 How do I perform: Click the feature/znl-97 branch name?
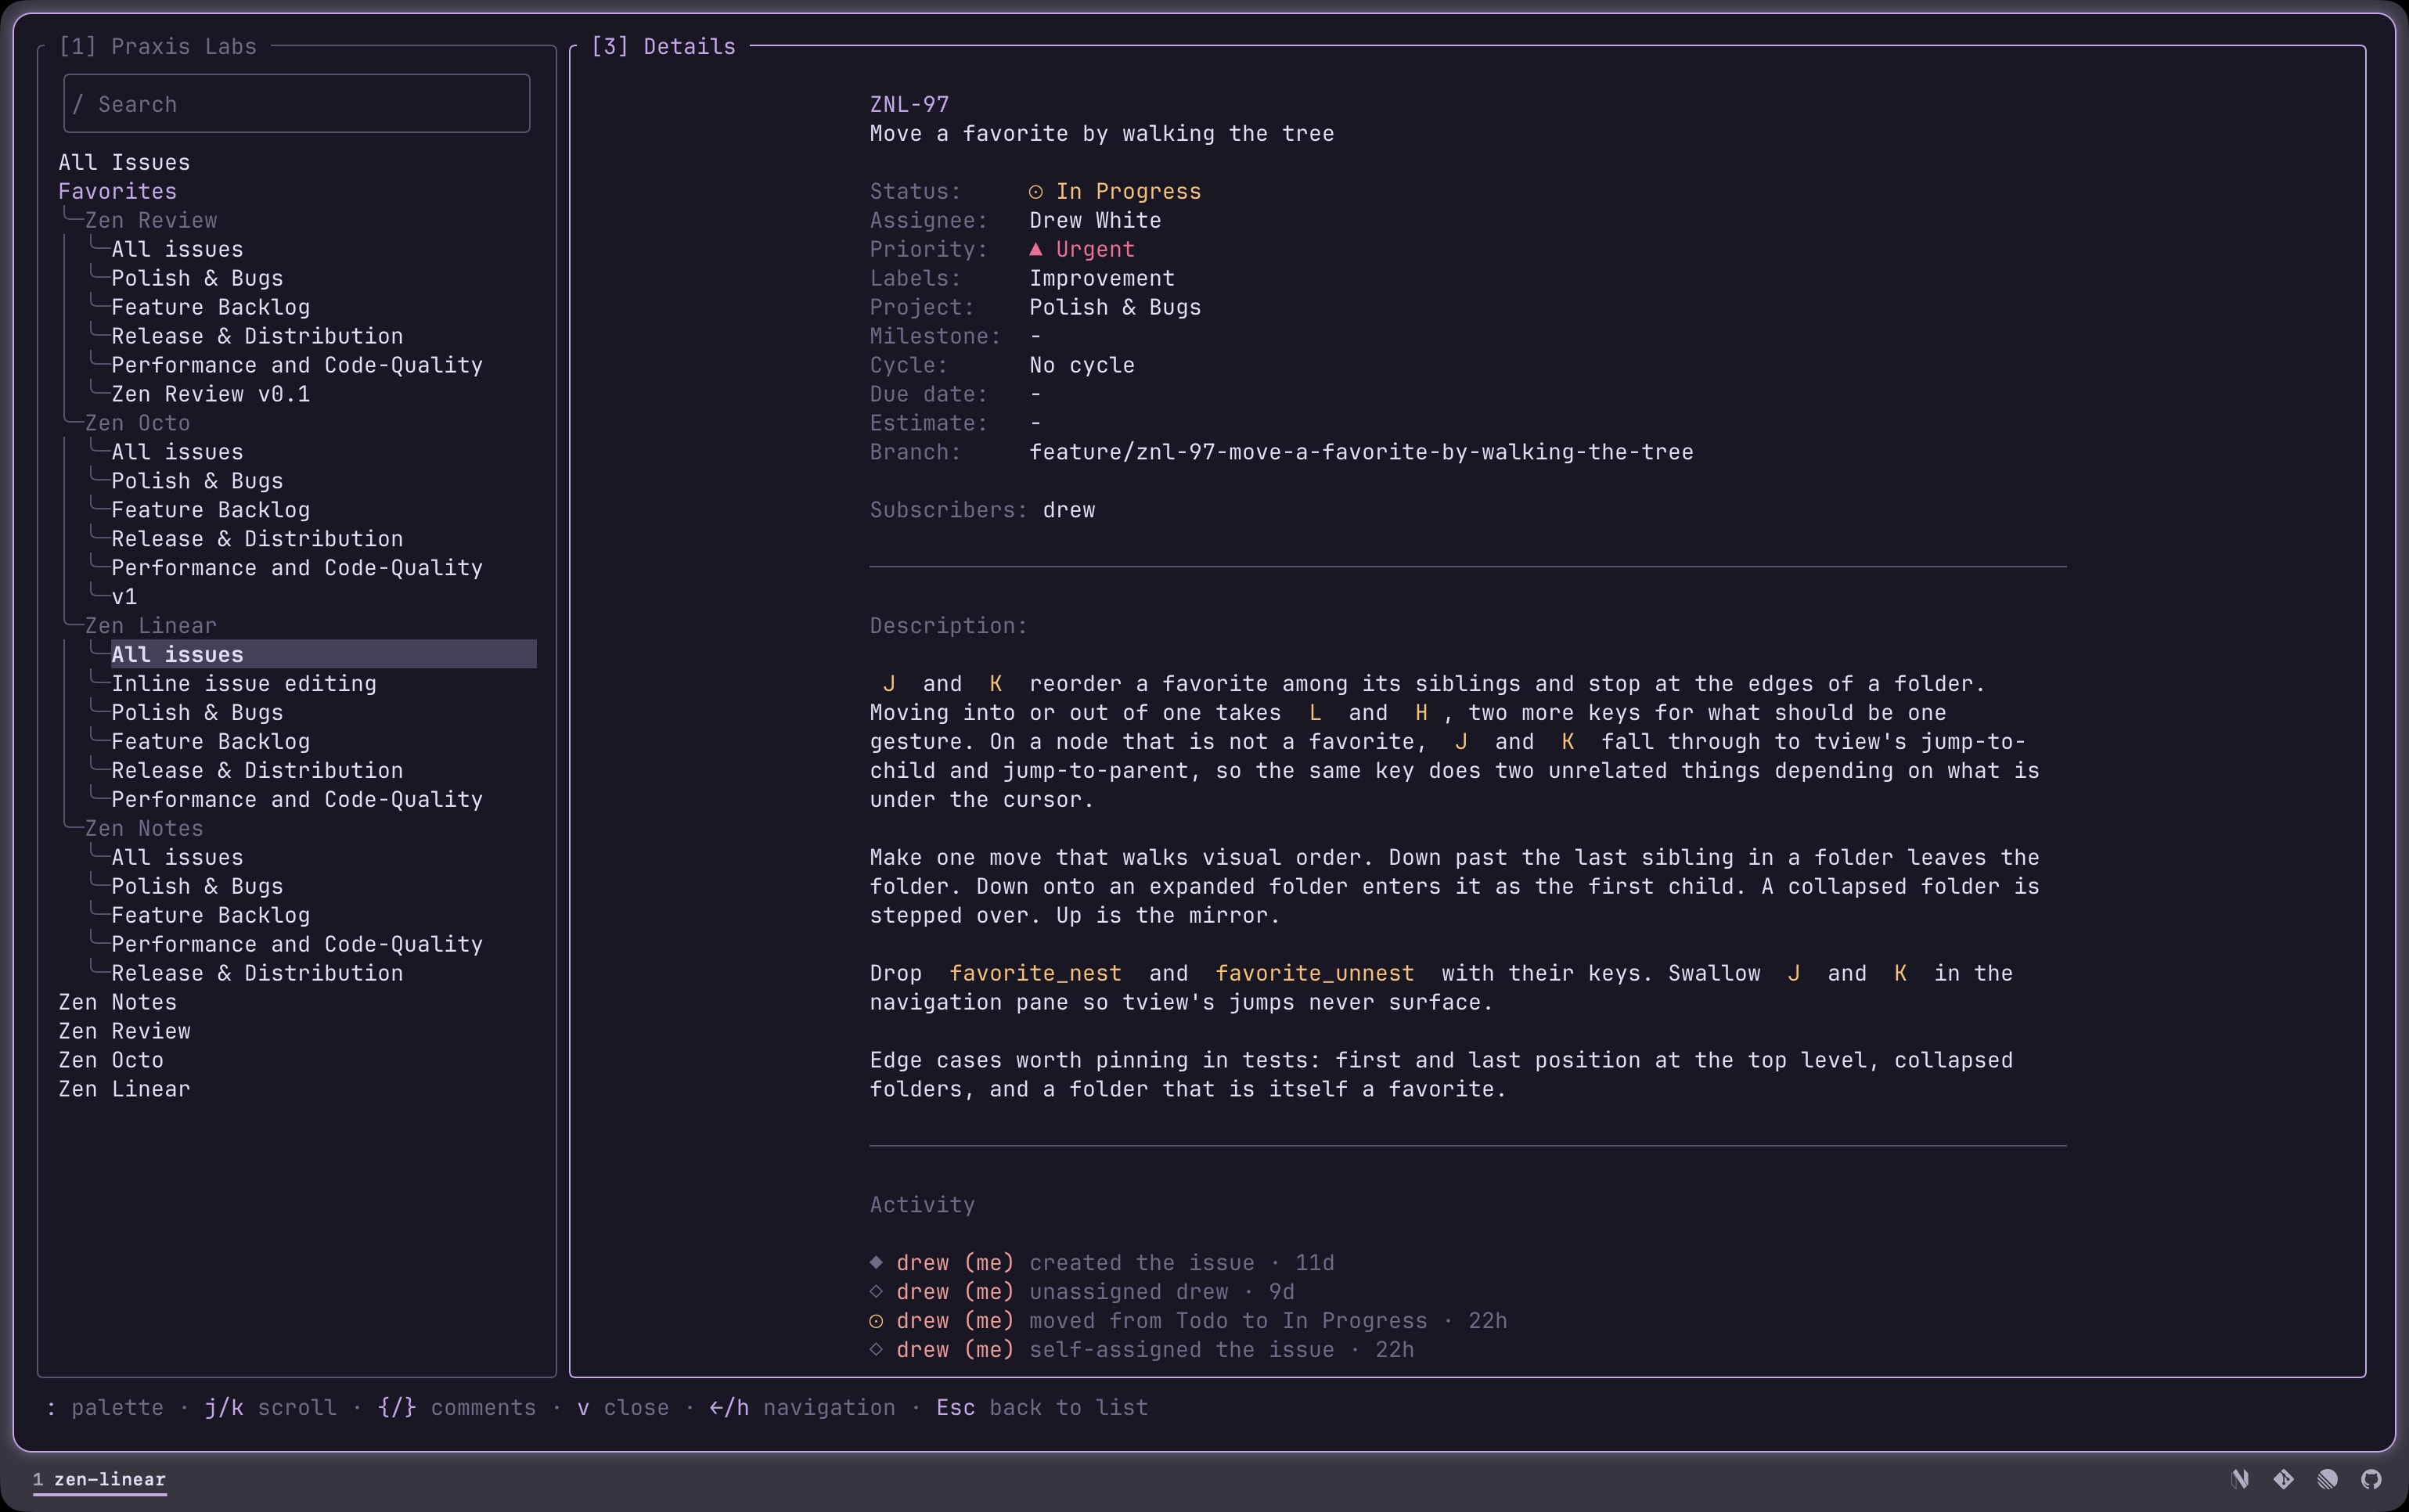(x=1361, y=452)
